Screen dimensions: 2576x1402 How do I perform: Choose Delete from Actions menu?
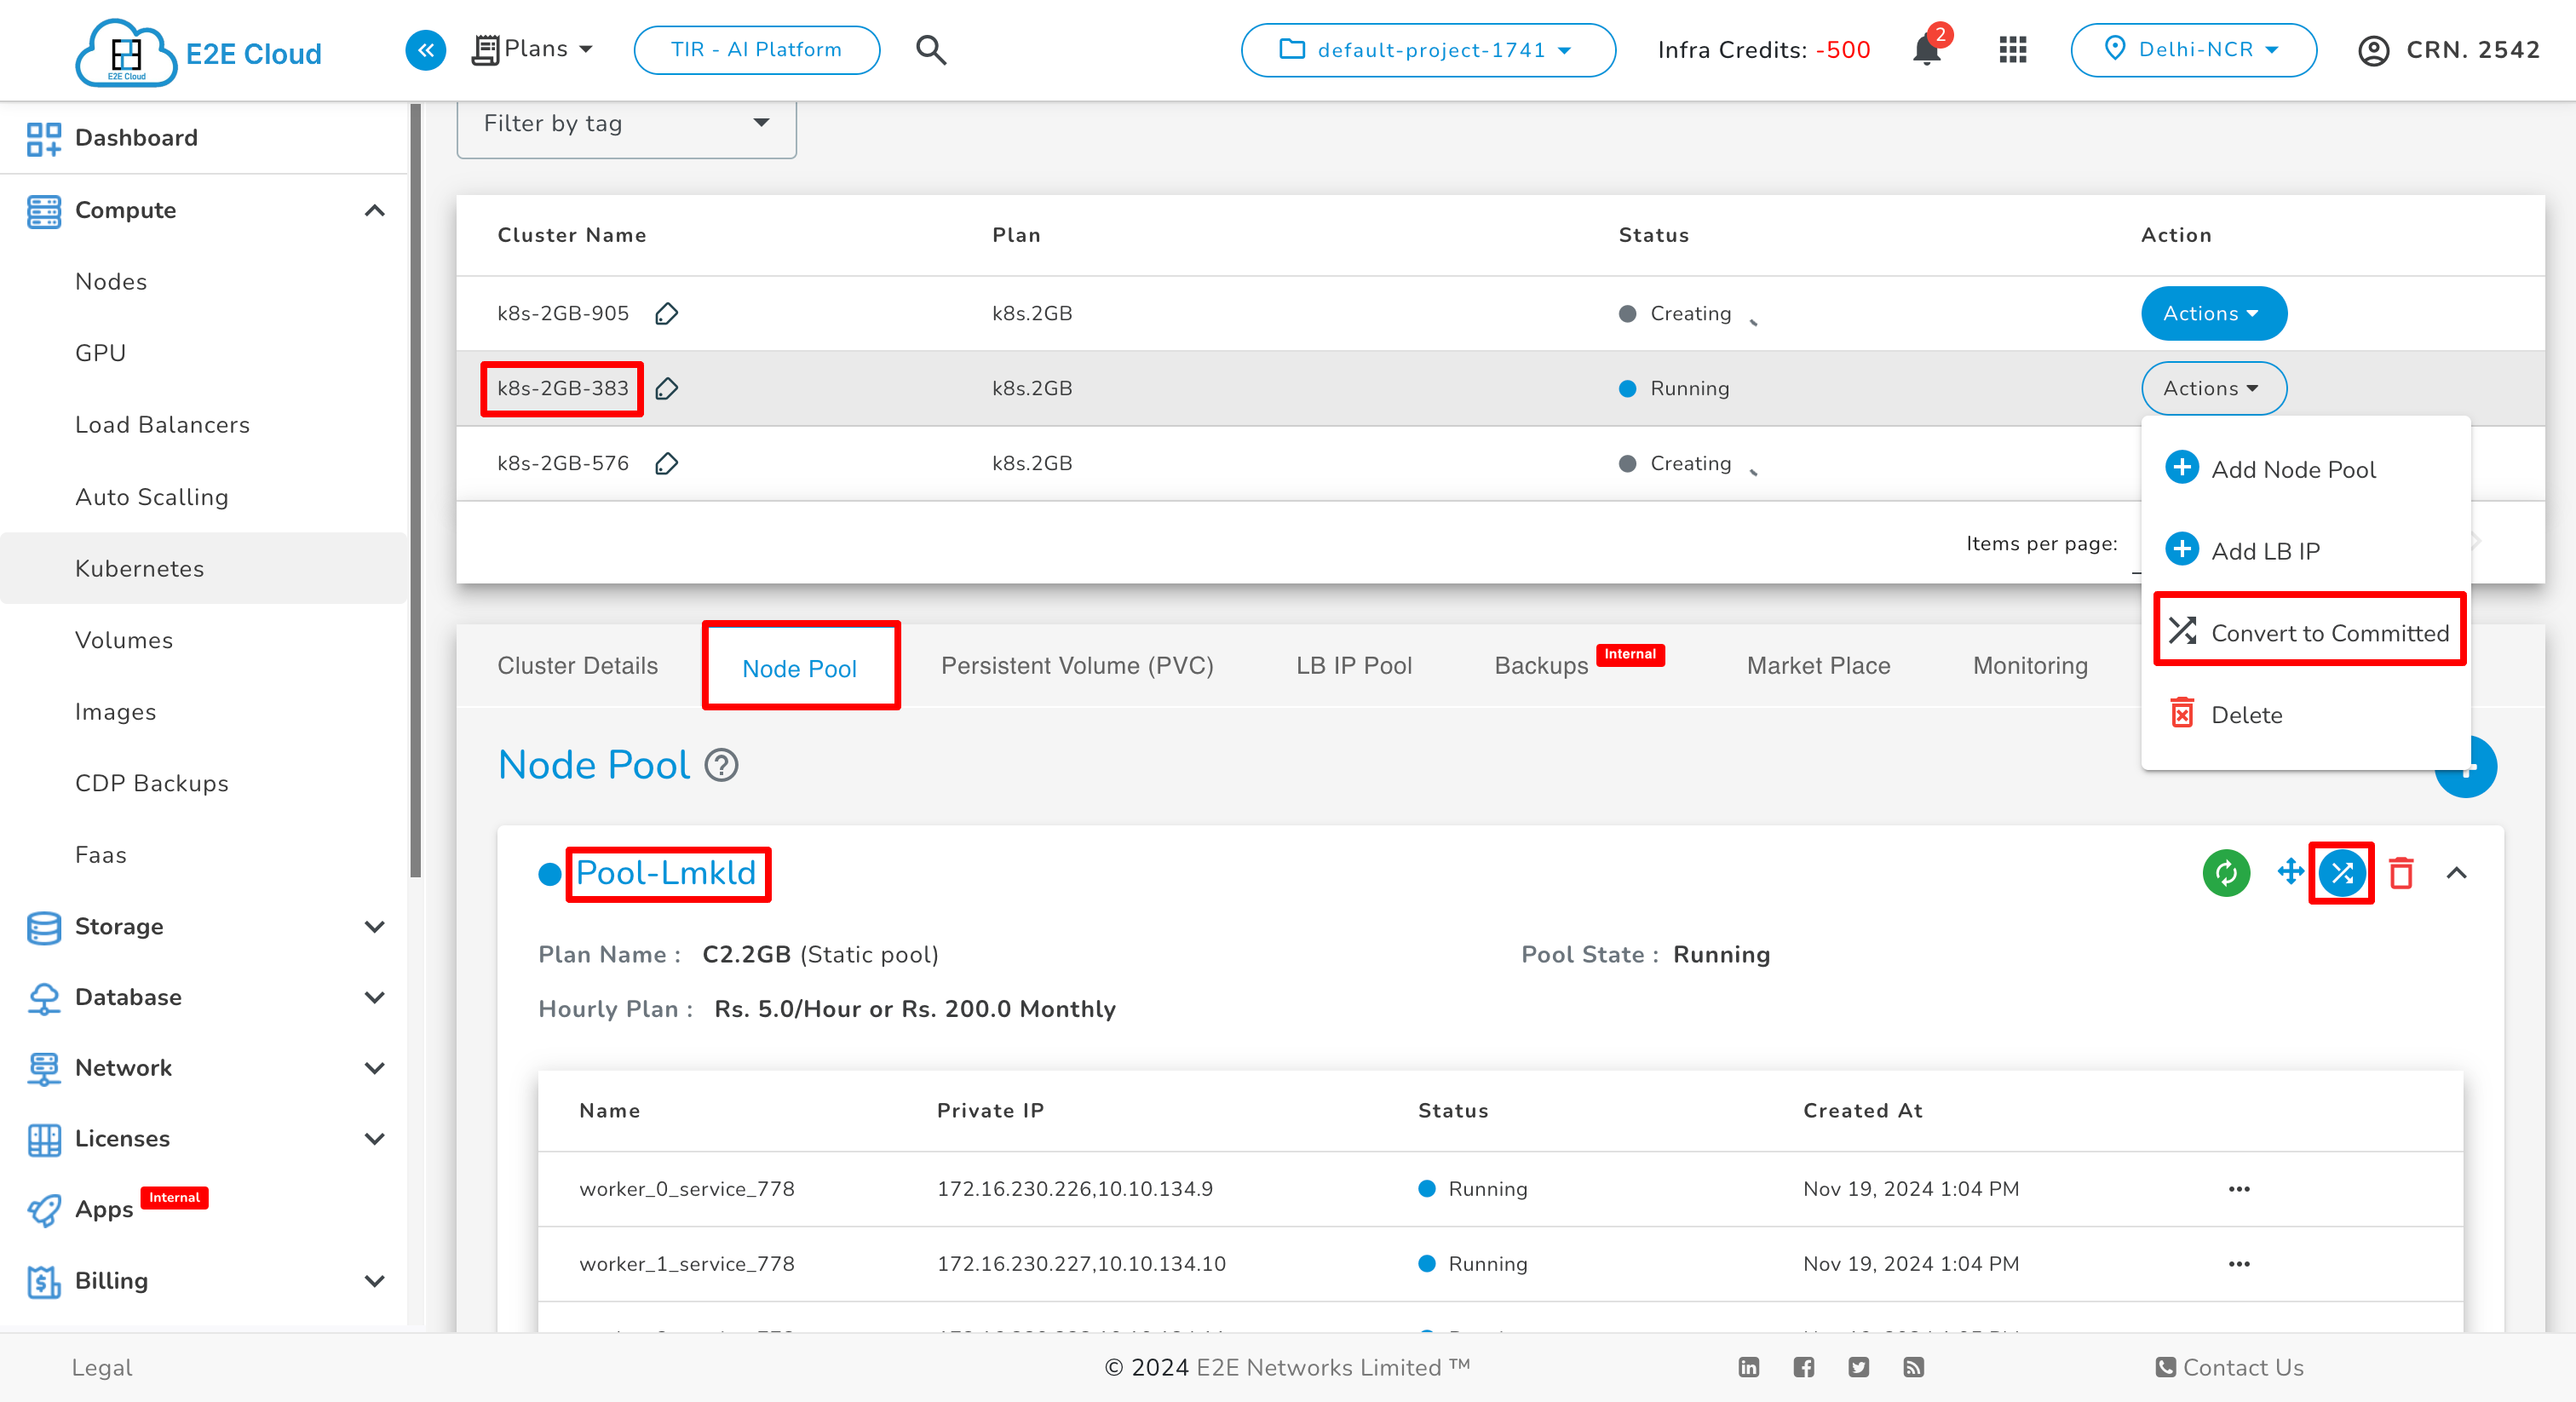click(x=2305, y=715)
